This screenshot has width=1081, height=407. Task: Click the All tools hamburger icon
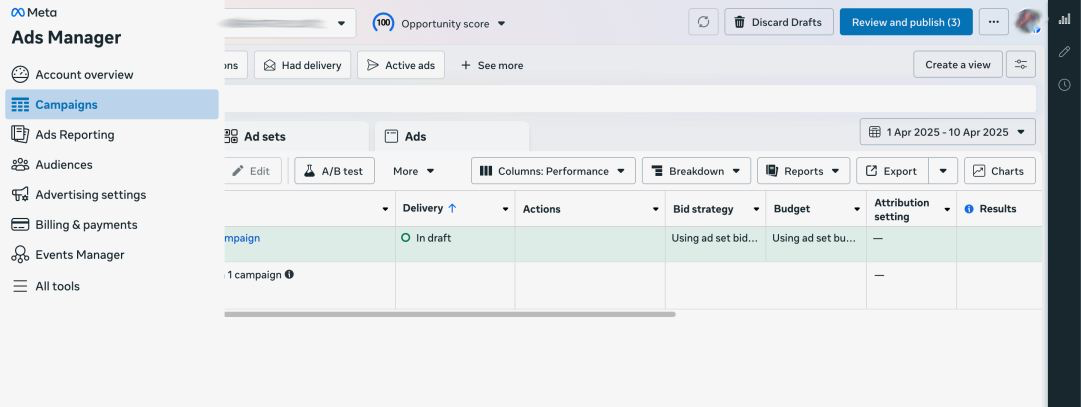point(20,286)
